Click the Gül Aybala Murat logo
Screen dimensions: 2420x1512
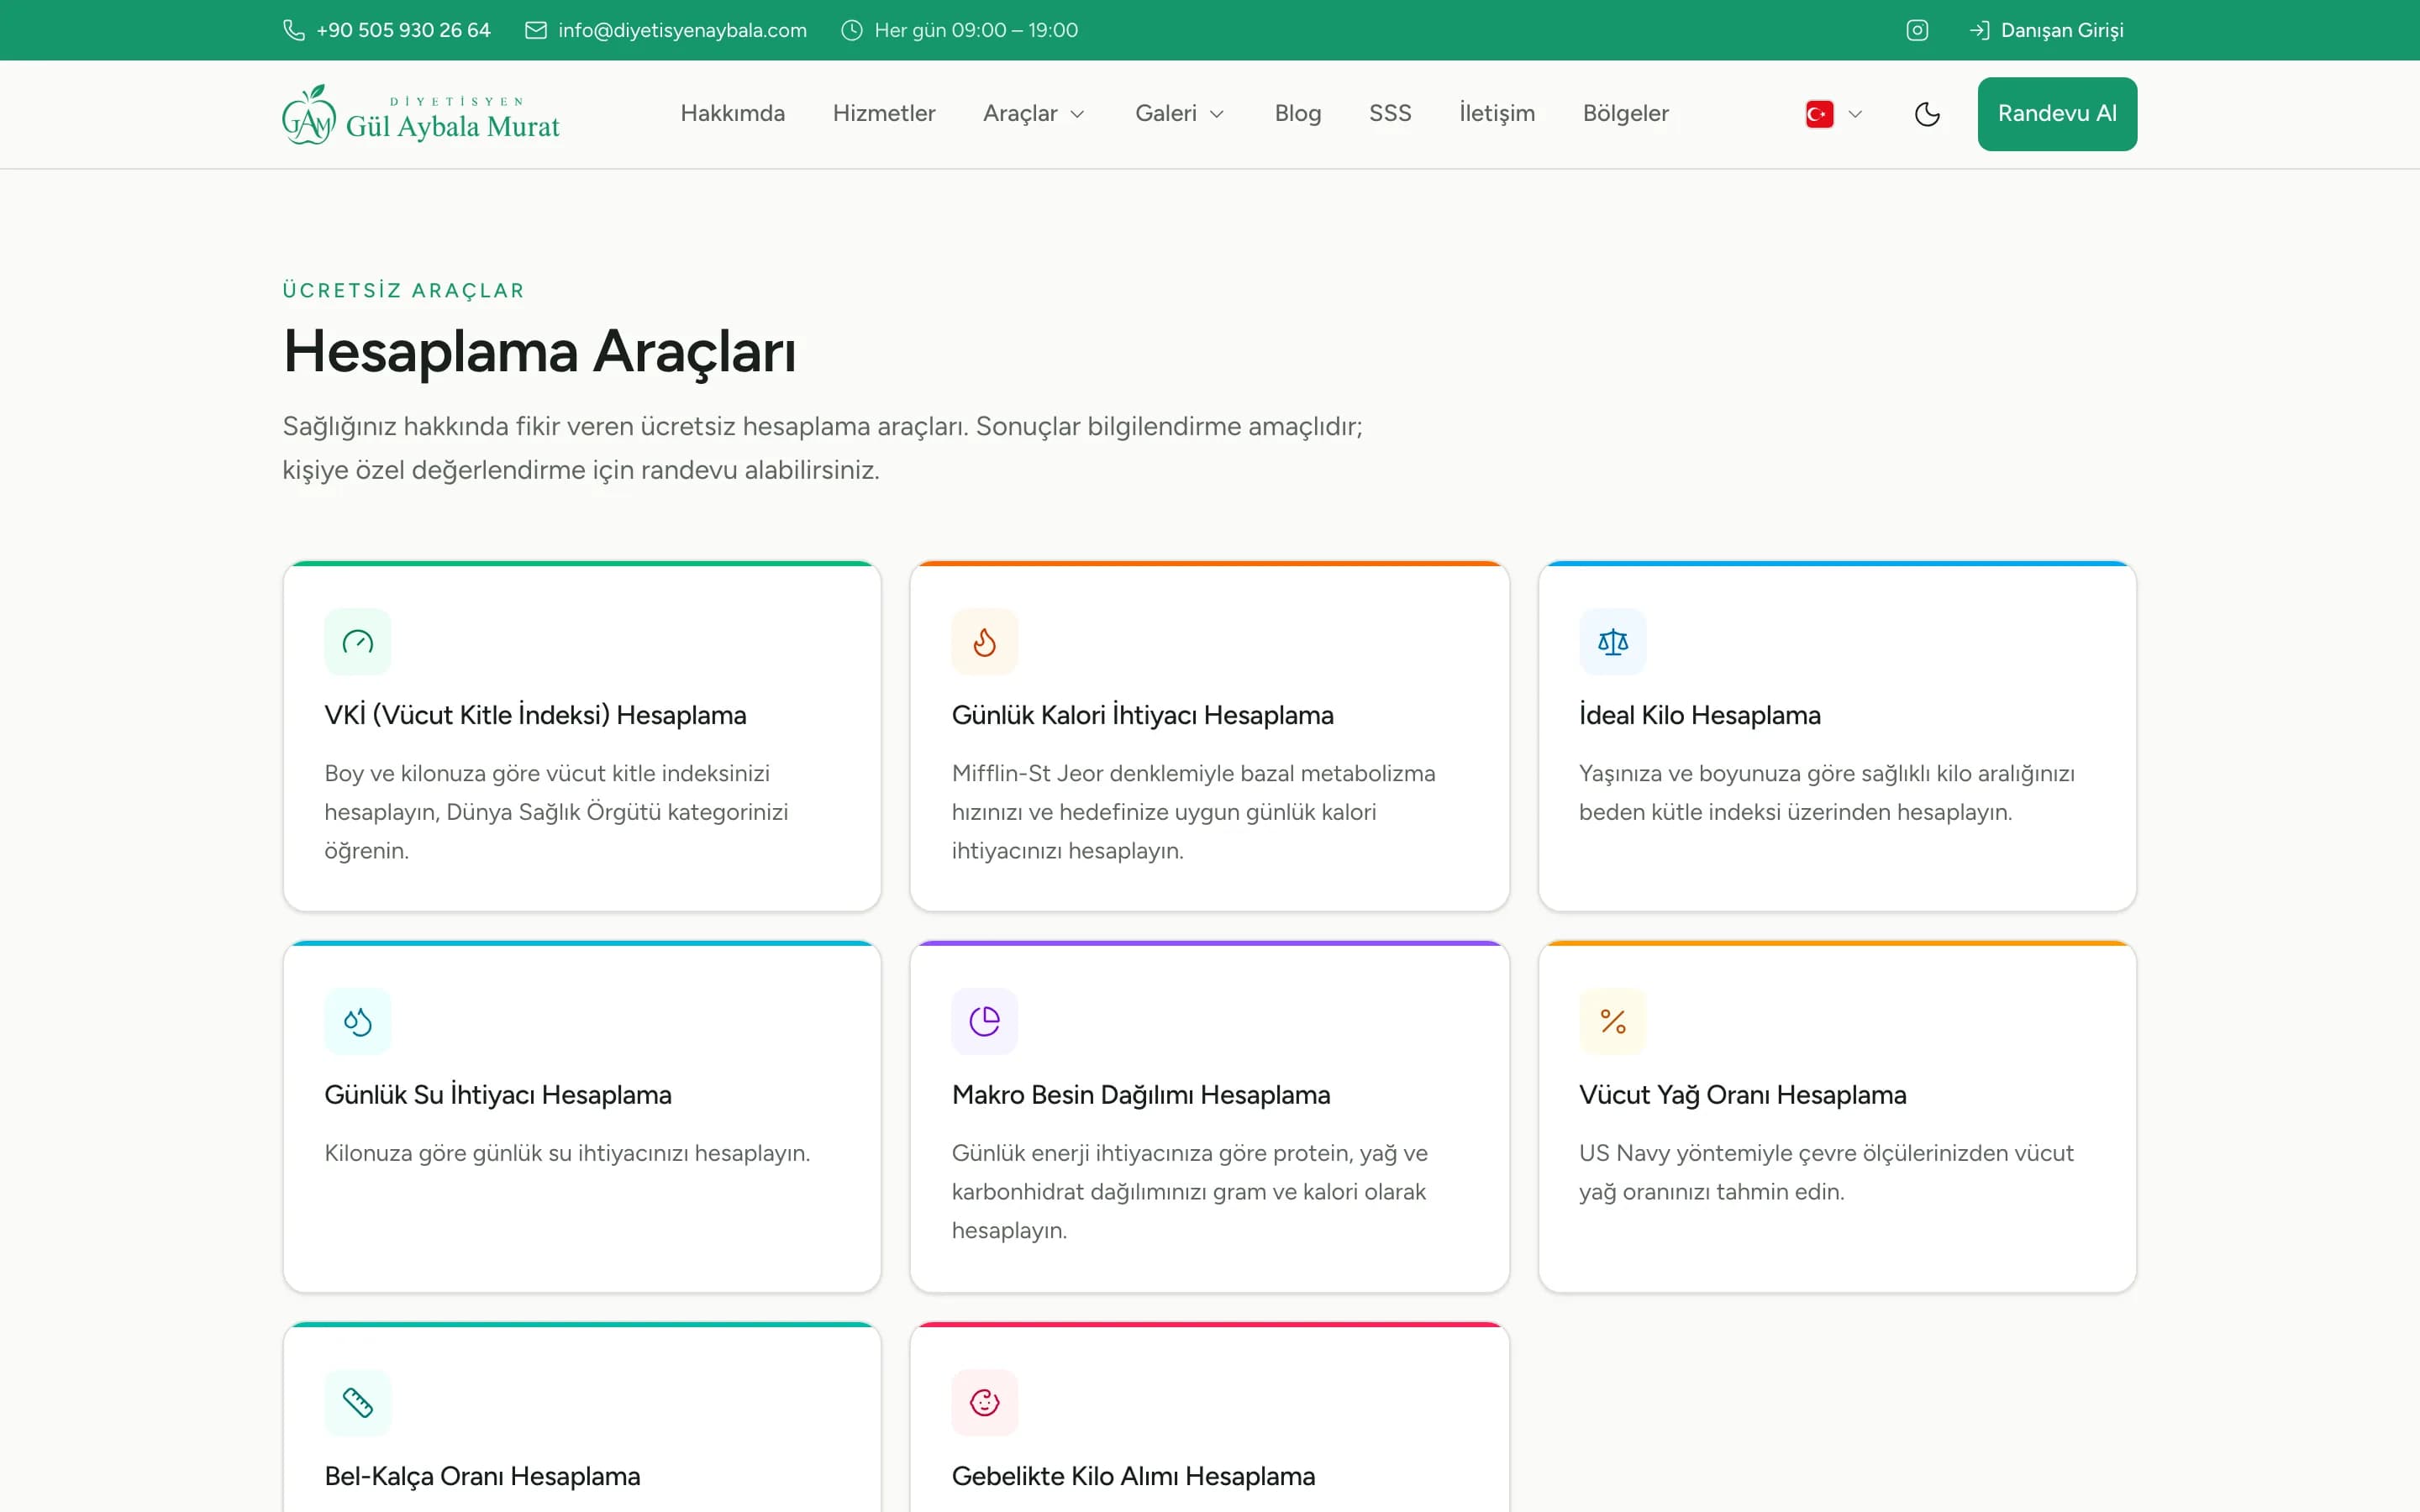[x=420, y=114]
